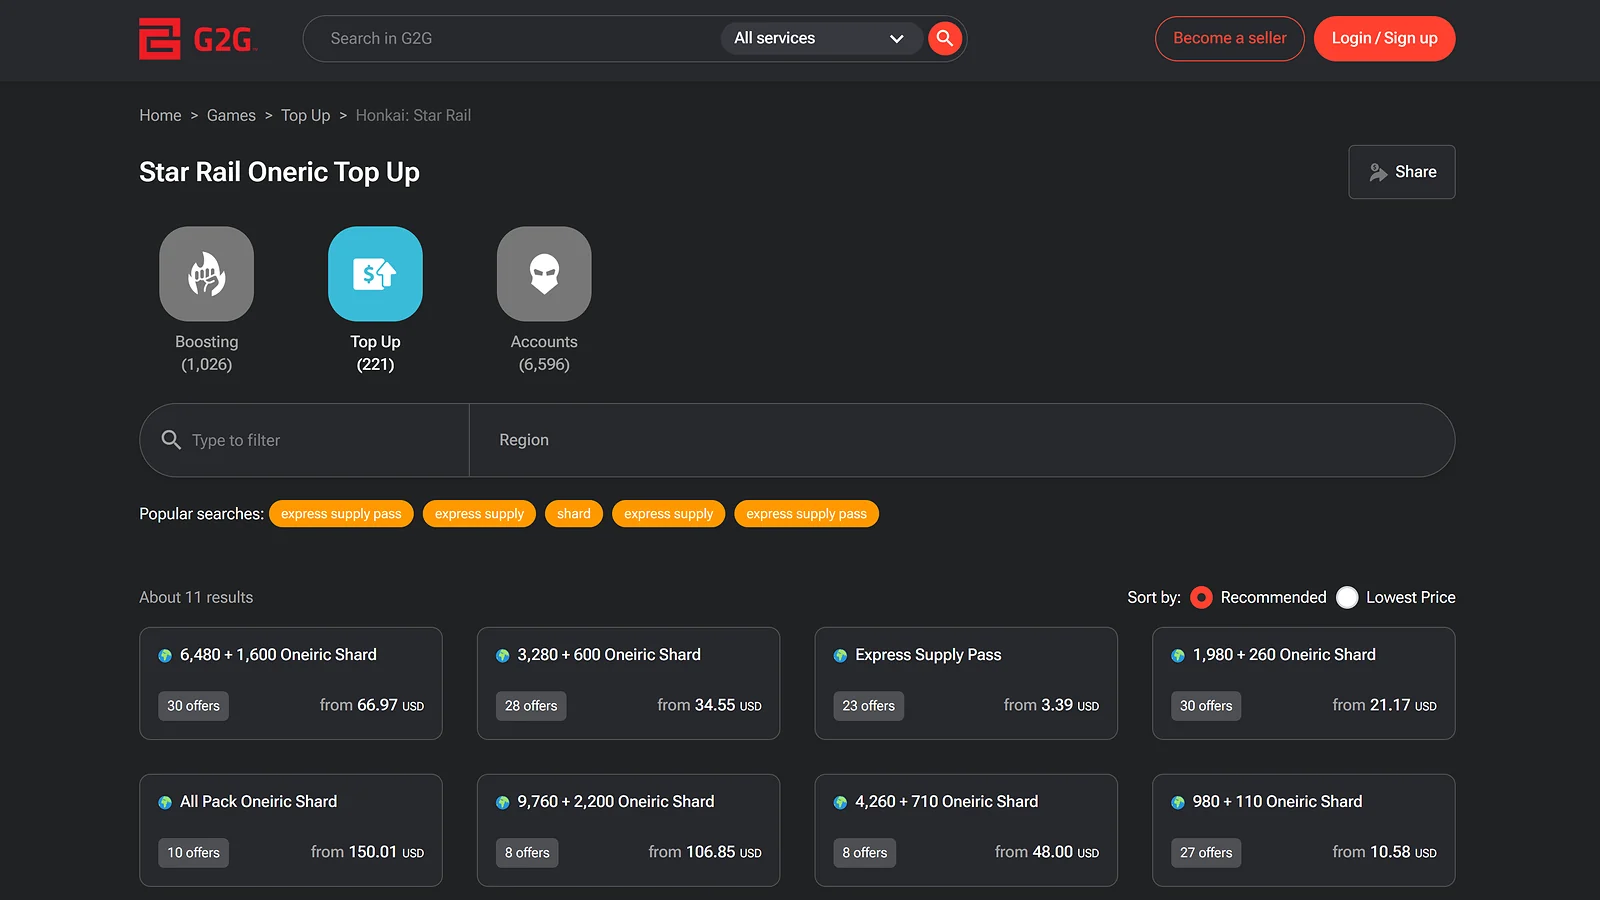This screenshot has width=1600, height=900.
Task: Open the Express Supply Pass offer title
Action: 928,655
